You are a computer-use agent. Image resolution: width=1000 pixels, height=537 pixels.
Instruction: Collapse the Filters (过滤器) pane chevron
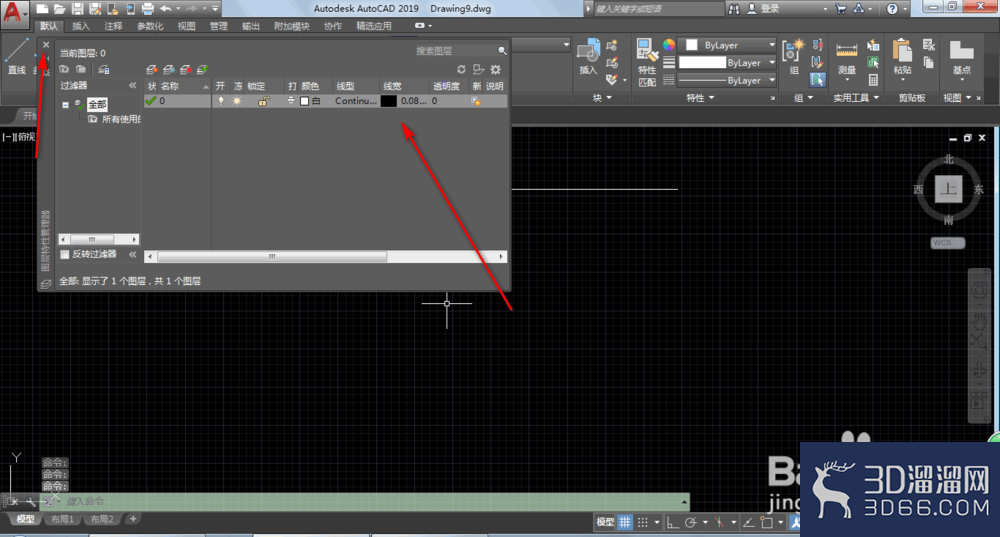133,85
